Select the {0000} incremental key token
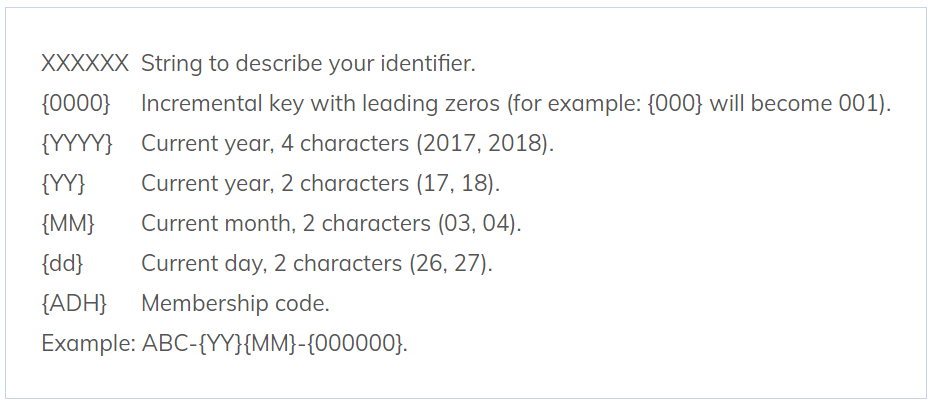 coord(76,104)
